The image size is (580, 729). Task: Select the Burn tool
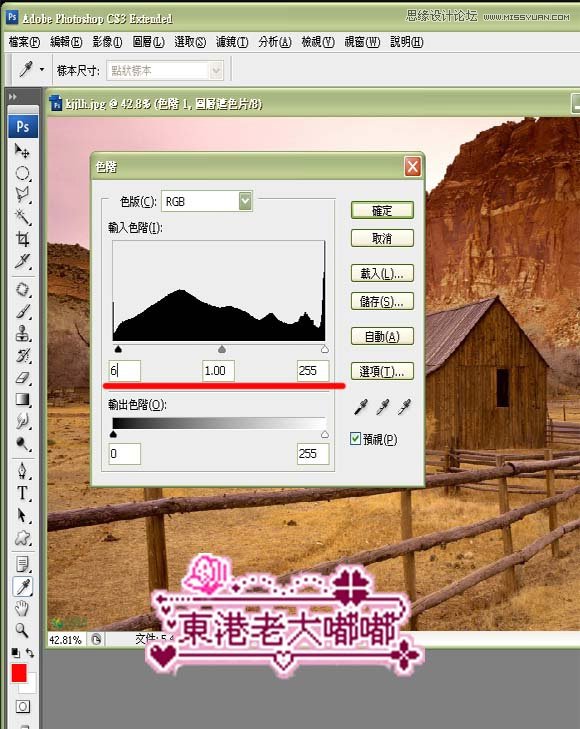[x=22, y=444]
